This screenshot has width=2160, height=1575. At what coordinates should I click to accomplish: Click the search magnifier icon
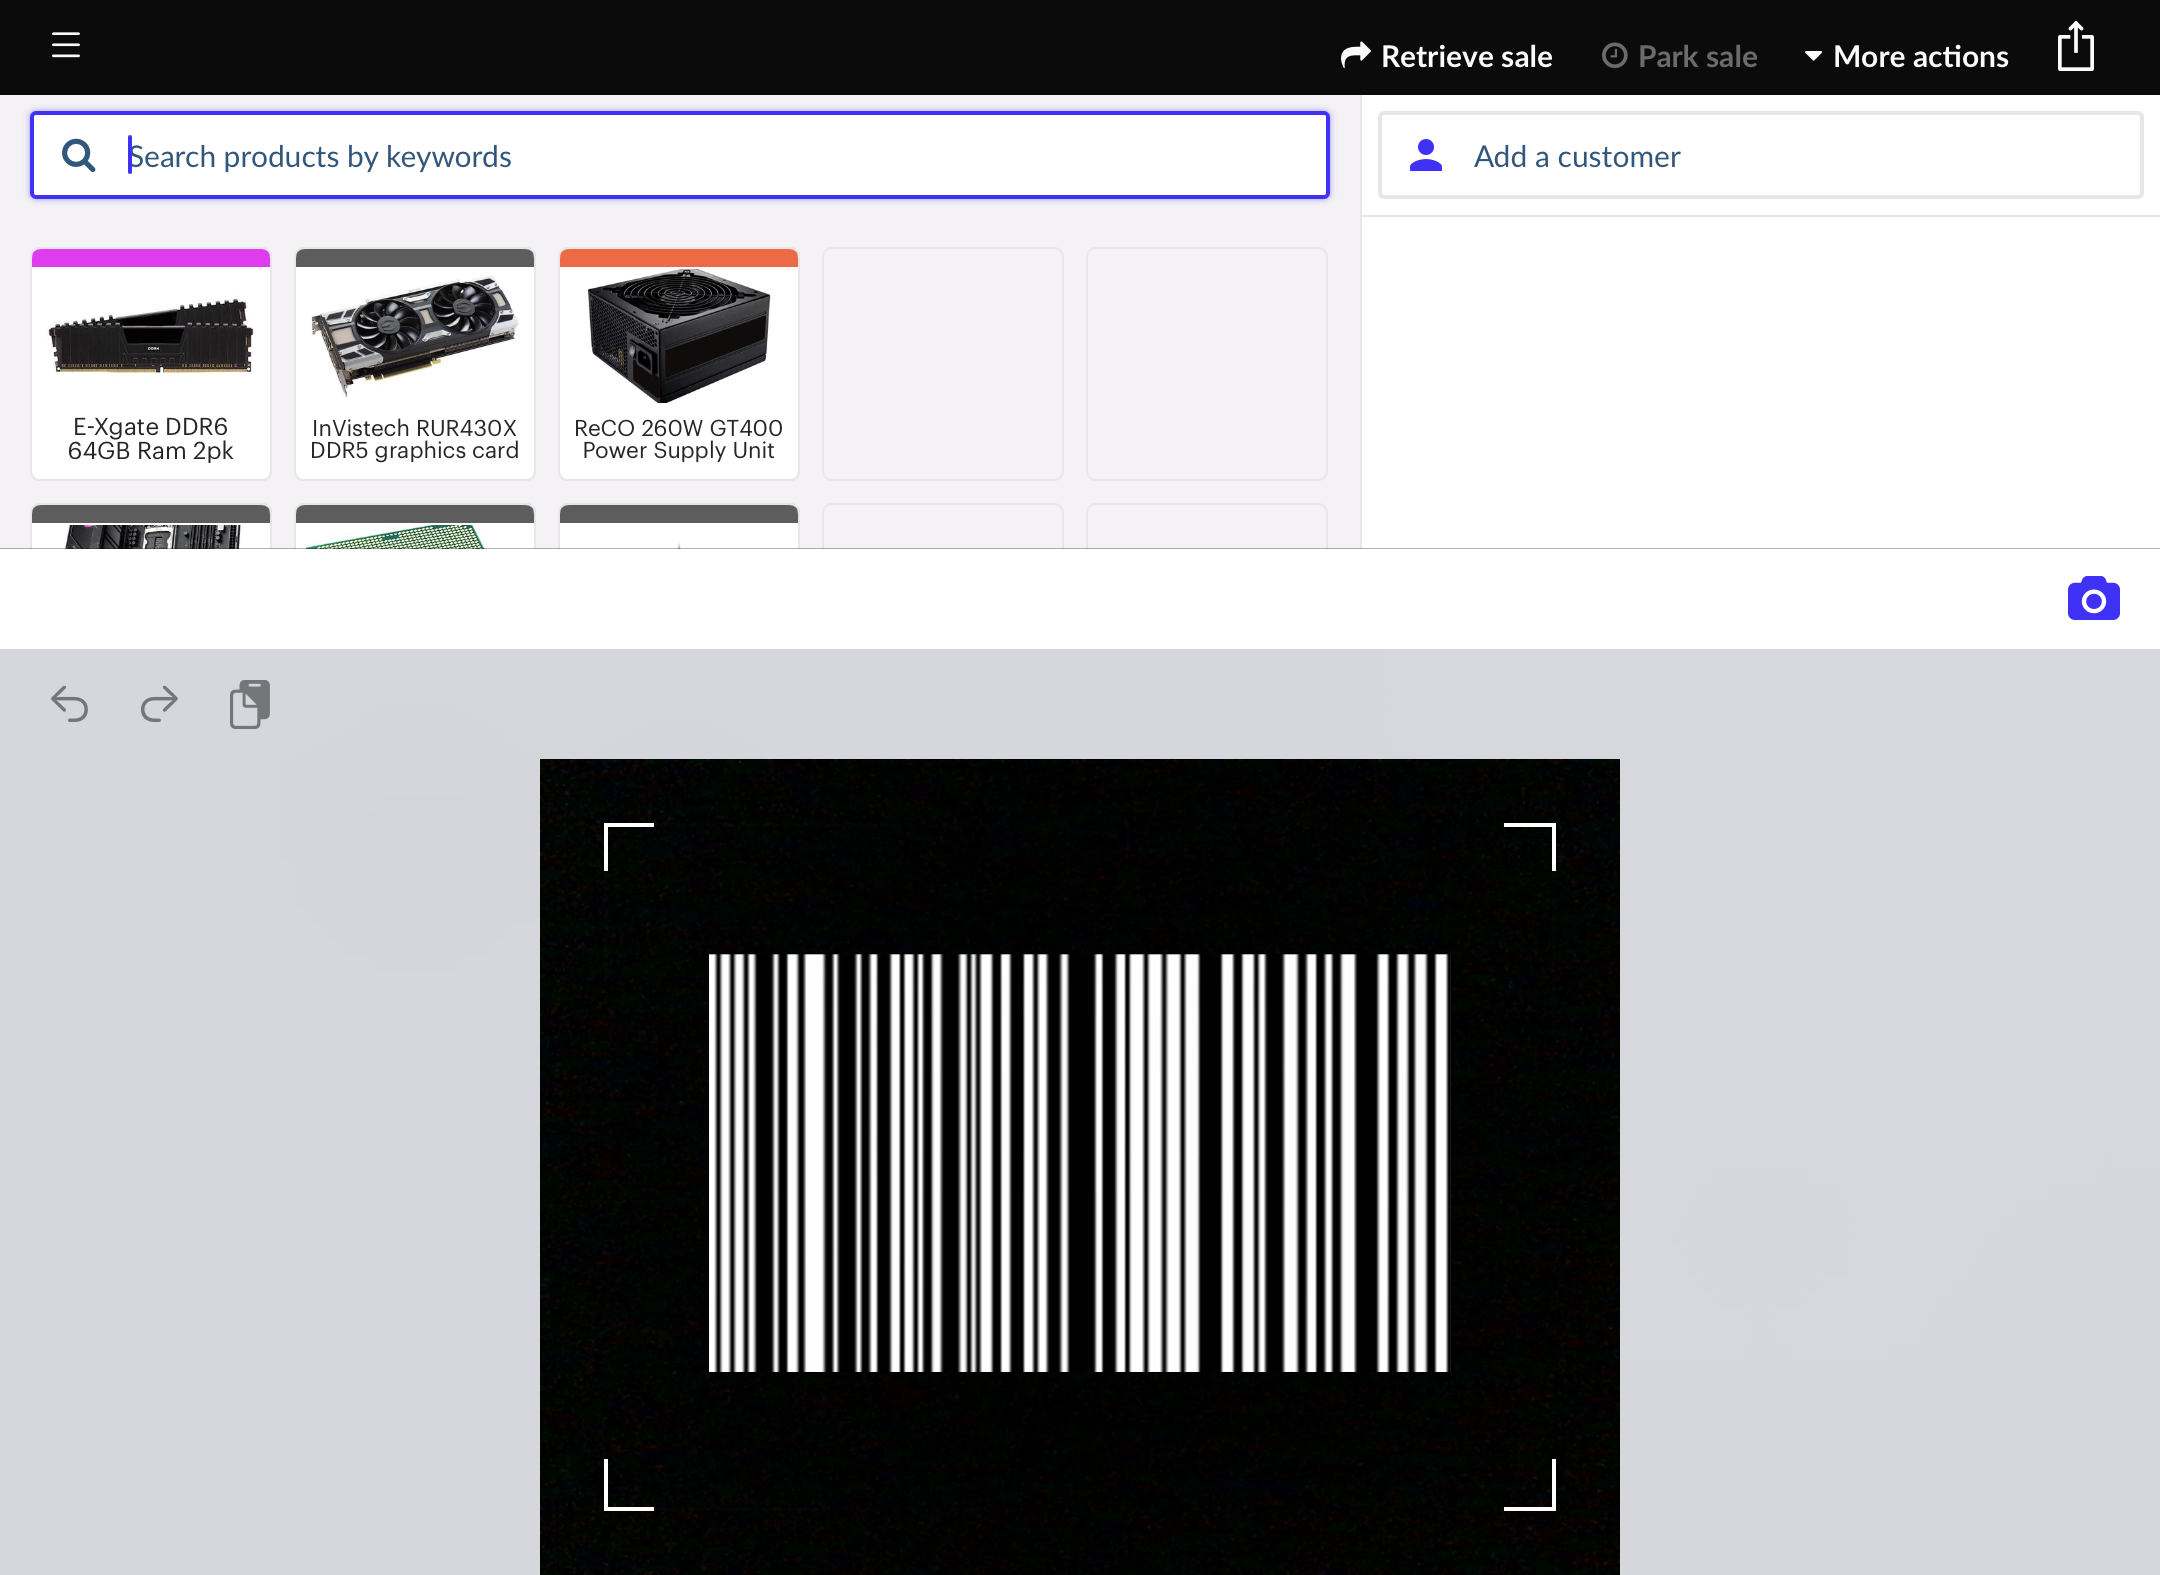79,155
